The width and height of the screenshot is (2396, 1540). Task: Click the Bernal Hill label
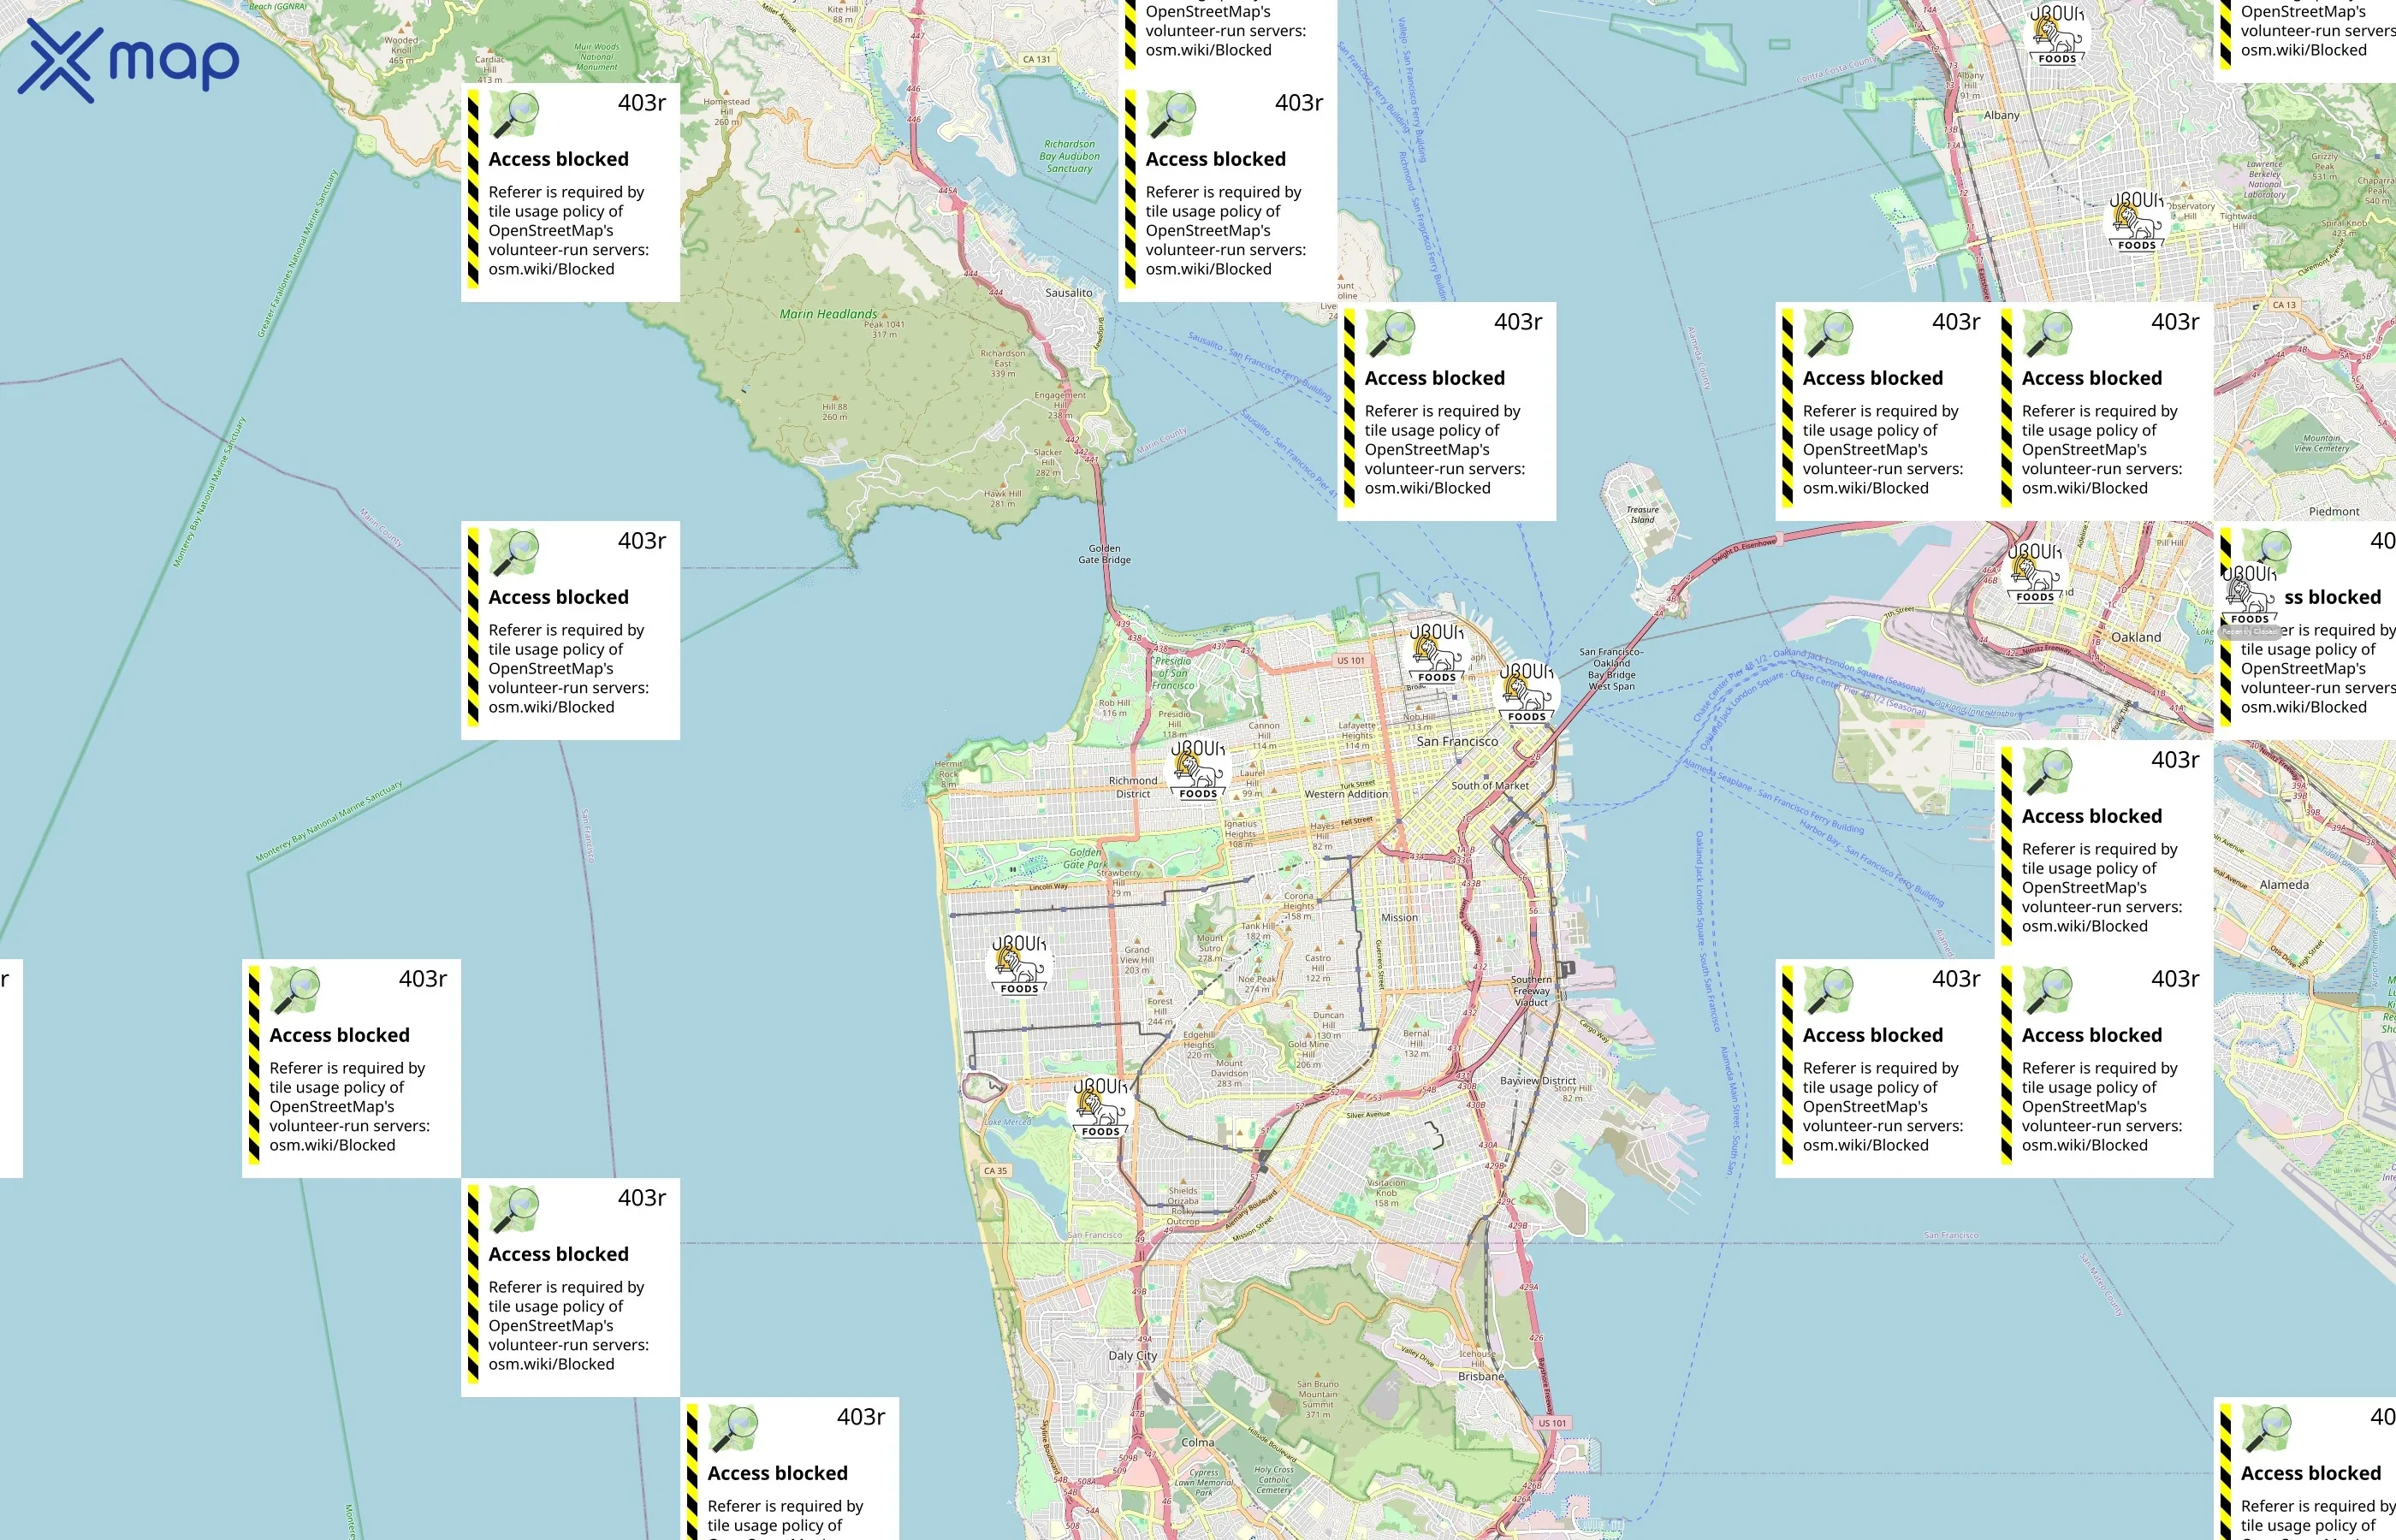(x=1416, y=1043)
